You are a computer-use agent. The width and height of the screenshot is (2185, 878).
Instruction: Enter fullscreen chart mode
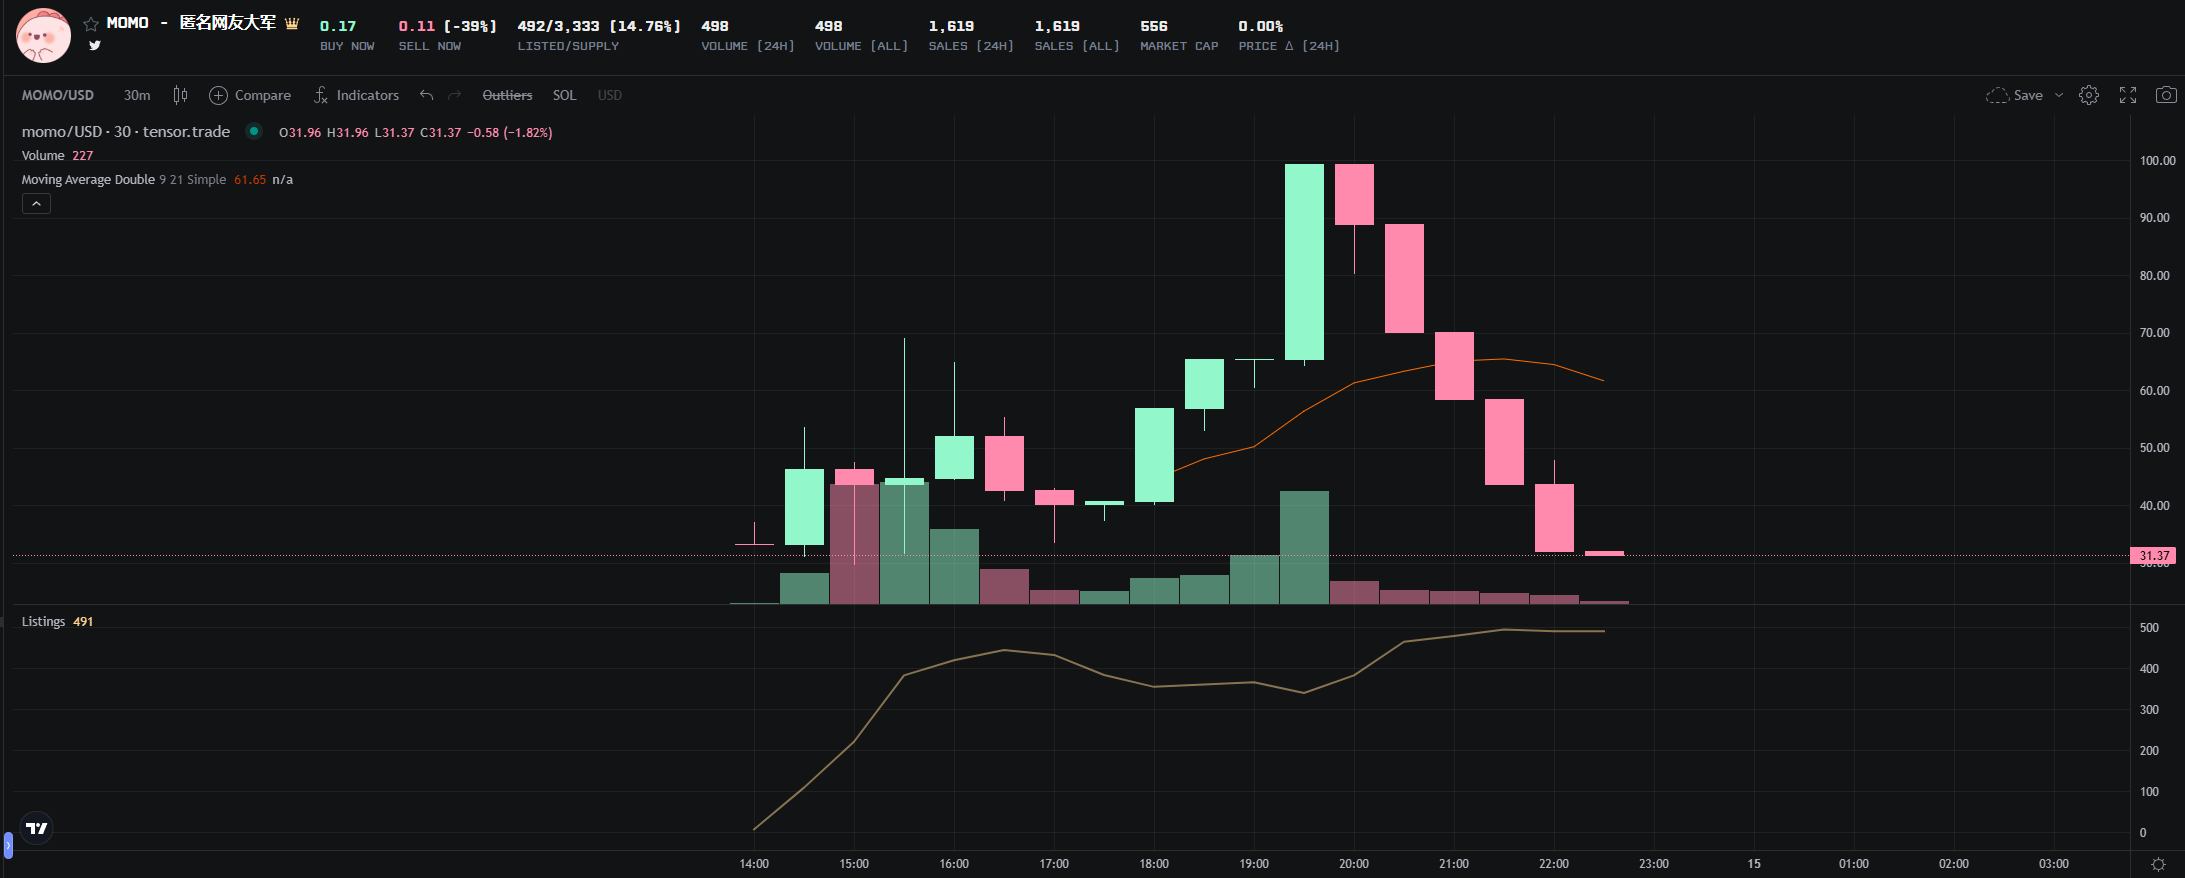[2128, 95]
